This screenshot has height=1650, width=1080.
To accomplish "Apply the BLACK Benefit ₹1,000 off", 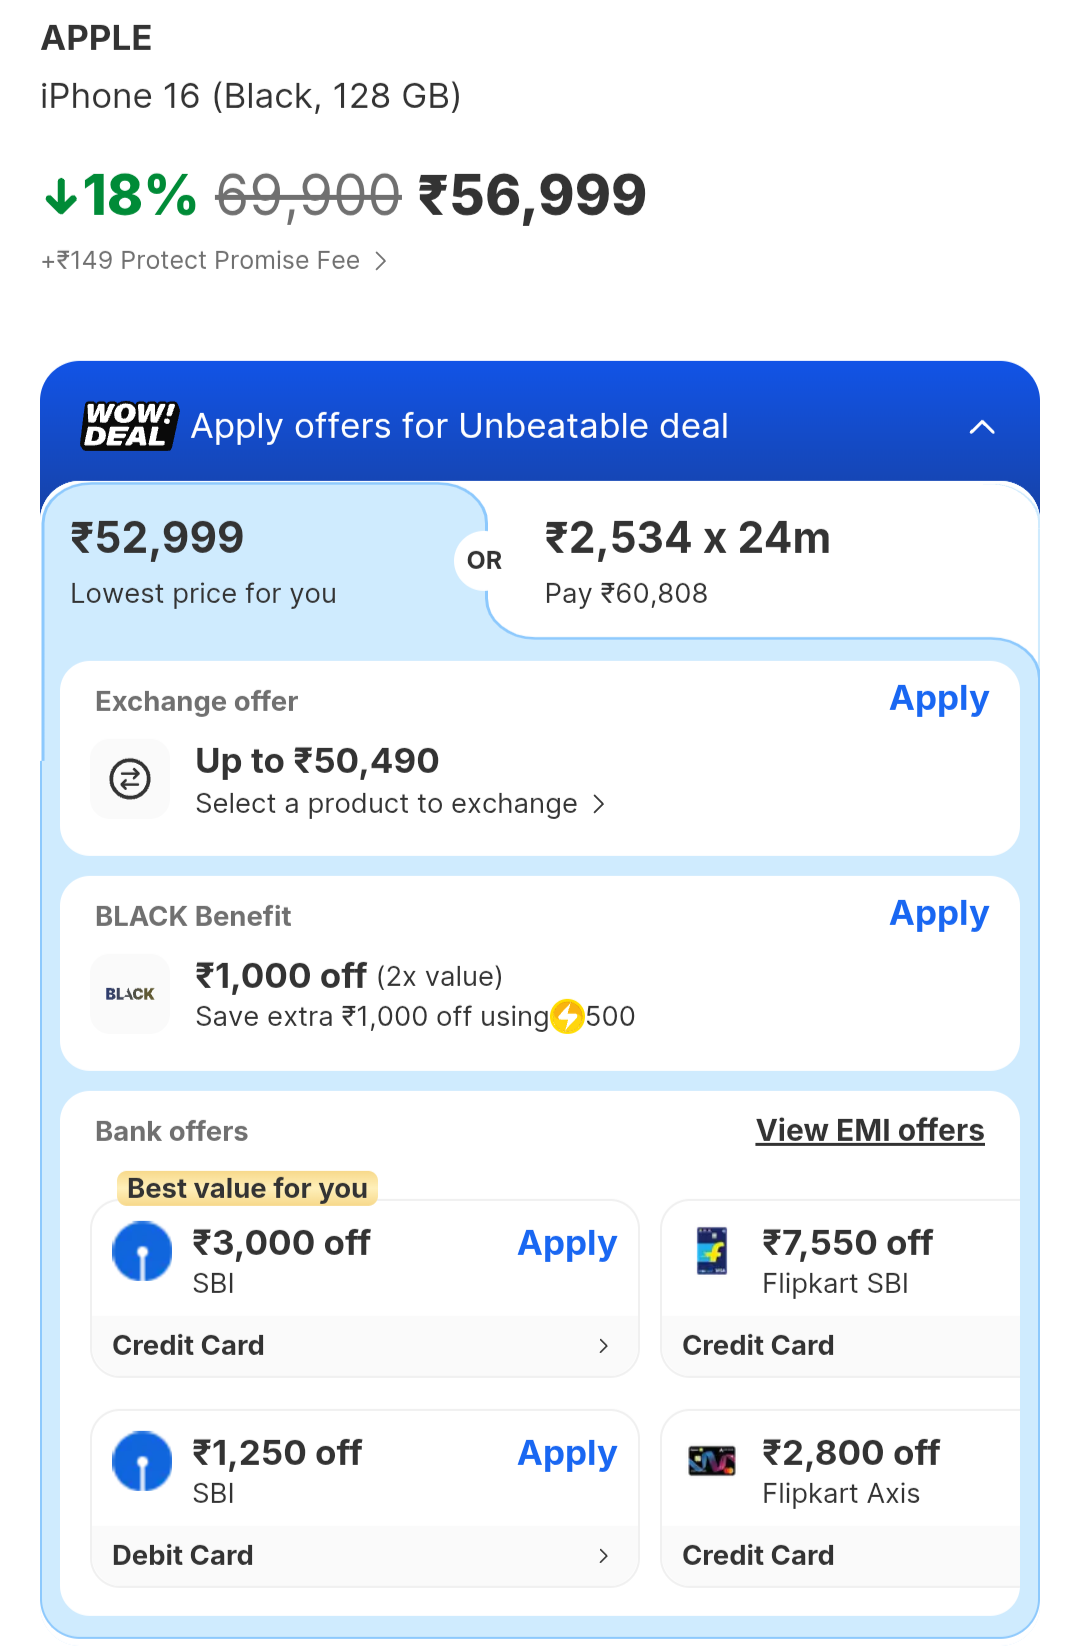I will (x=938, y=913).
